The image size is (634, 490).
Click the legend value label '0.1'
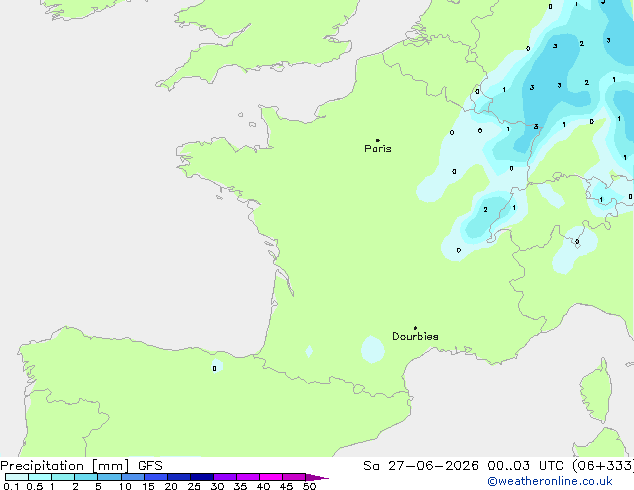[11, 486]
